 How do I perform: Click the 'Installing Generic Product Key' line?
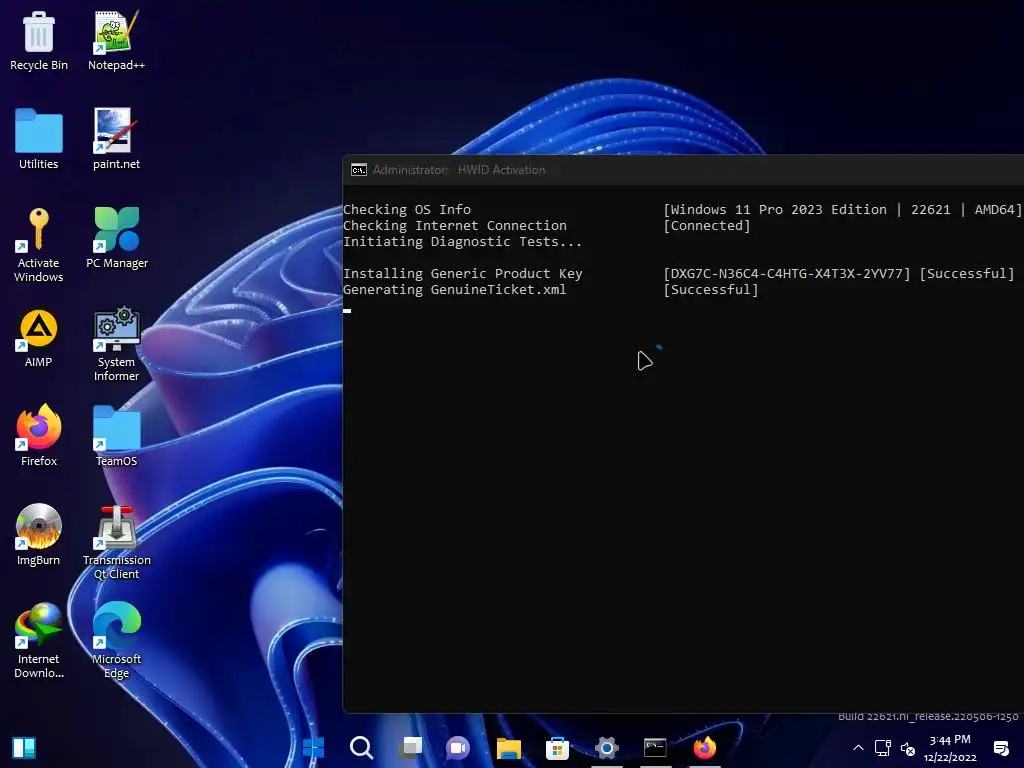pyautogui.click(x=462, y=274)
